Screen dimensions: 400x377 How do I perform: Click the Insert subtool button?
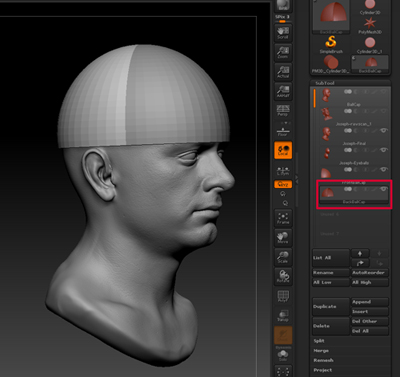click(370, 312)
